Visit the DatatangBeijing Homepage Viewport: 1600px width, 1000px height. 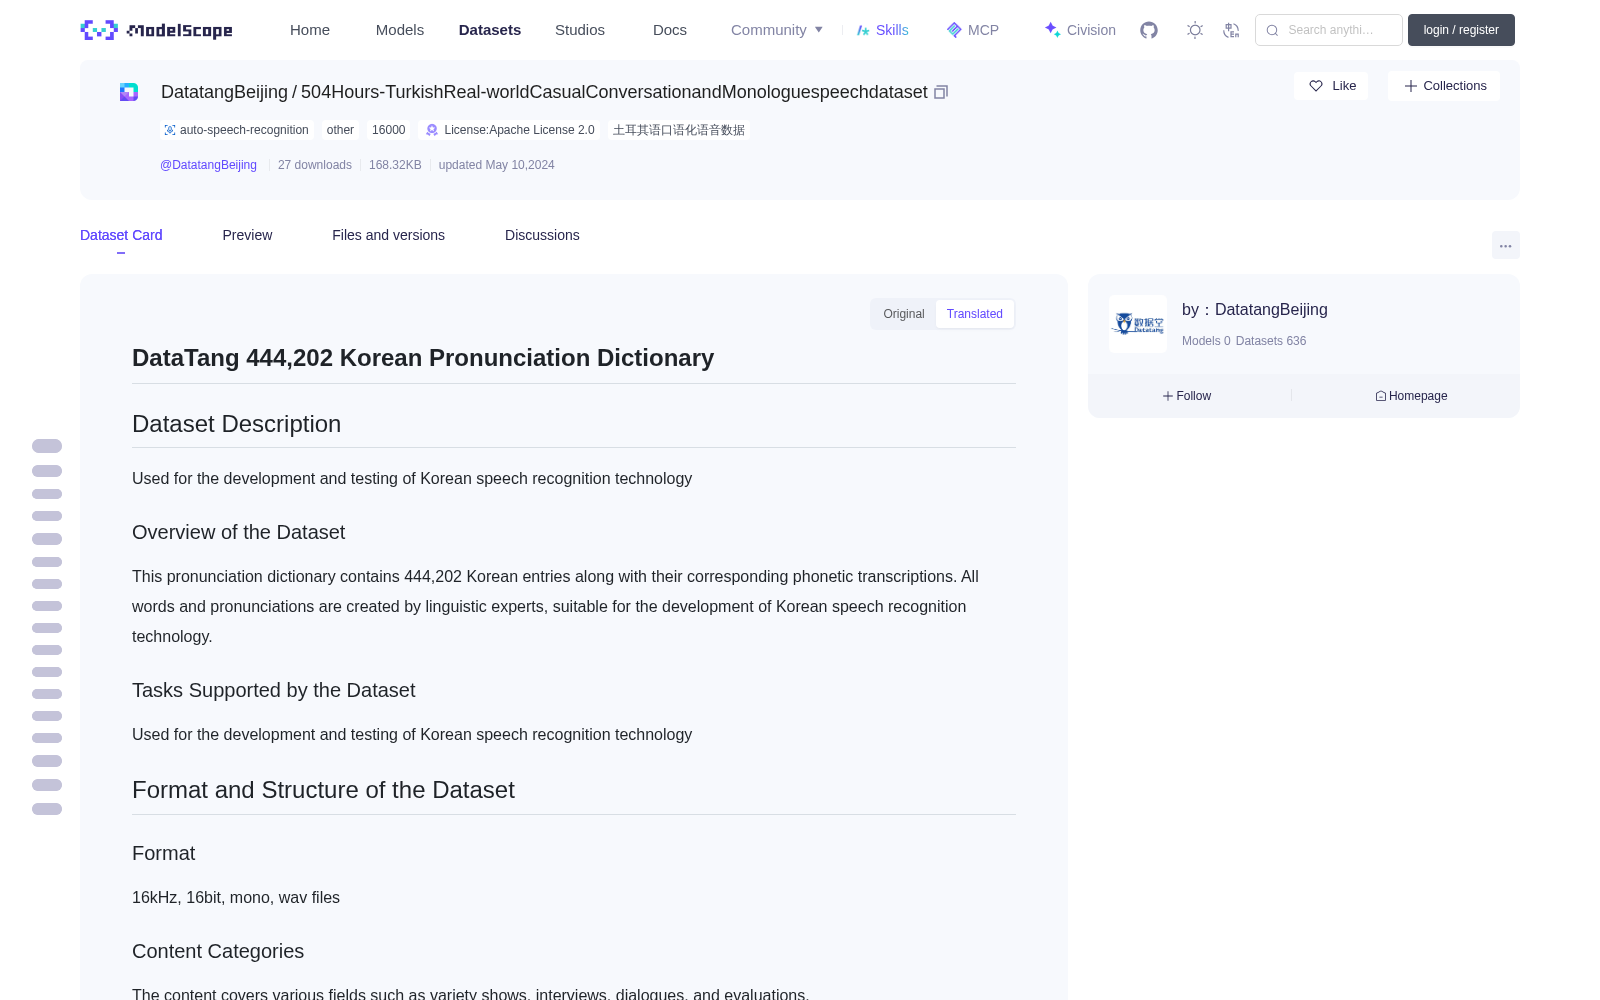point(1411,396)
